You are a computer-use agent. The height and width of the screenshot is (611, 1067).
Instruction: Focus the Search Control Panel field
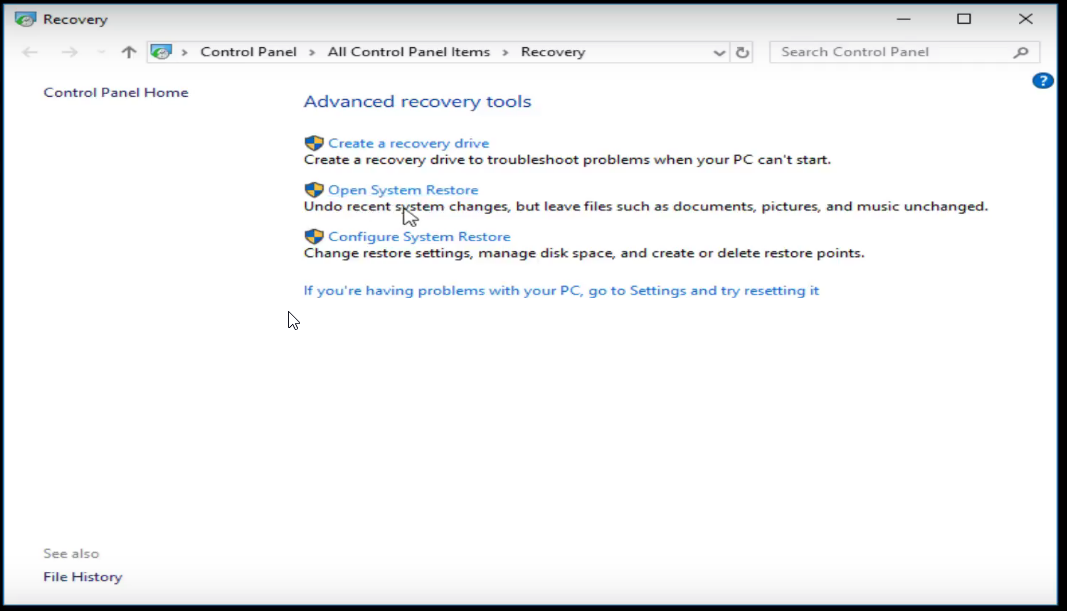(904, 52)
